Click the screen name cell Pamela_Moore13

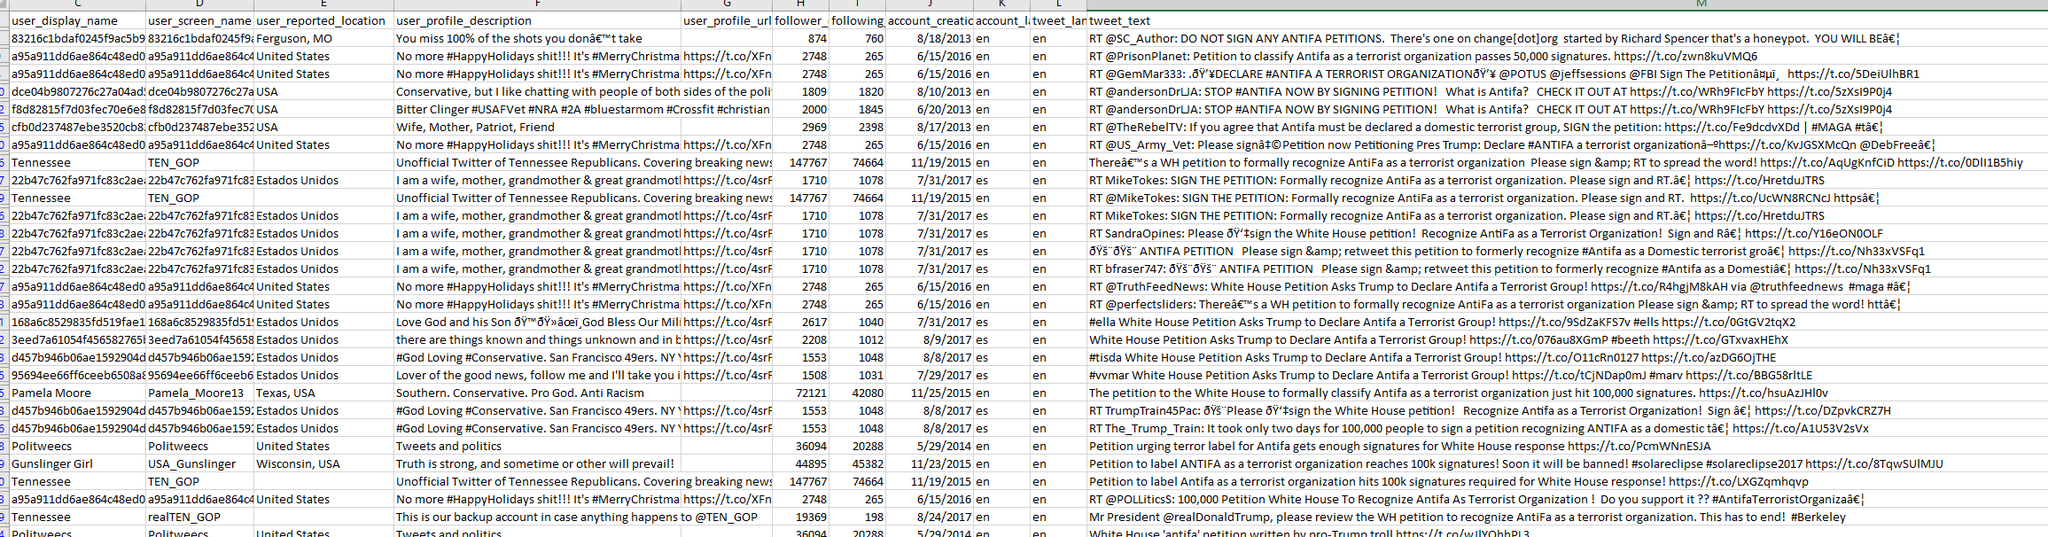(199, 393)
